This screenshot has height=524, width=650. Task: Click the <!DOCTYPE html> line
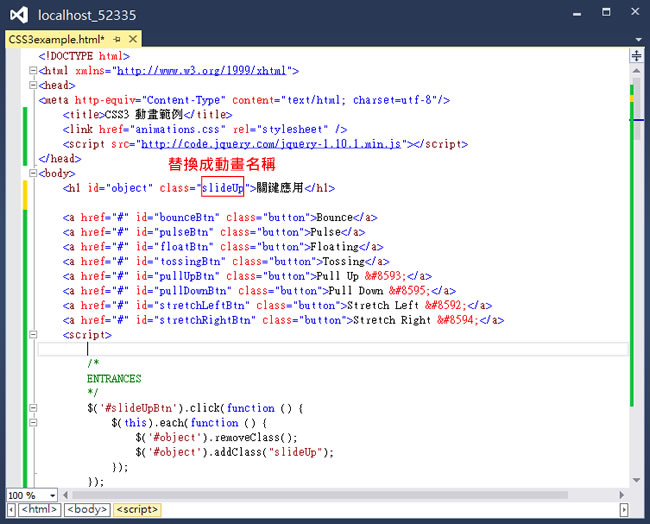[x=84, y=56]
